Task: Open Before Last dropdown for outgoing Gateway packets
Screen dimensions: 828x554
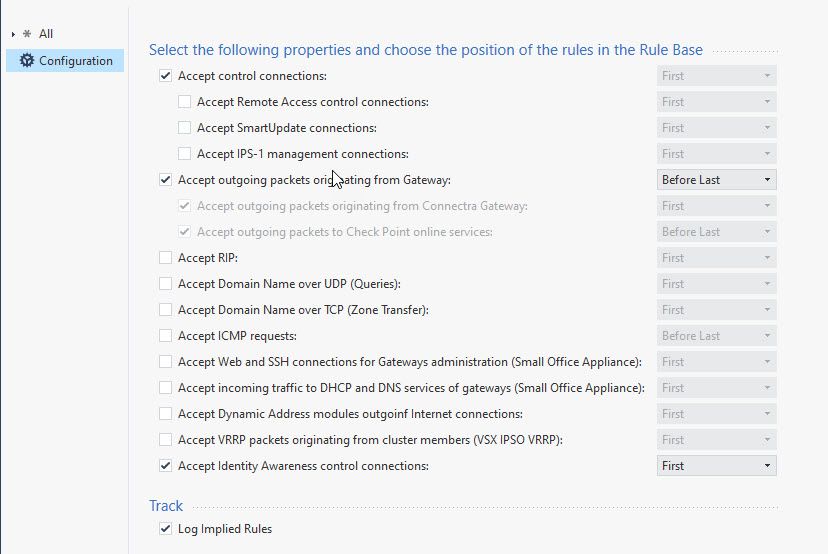Action: coord(716,180)
